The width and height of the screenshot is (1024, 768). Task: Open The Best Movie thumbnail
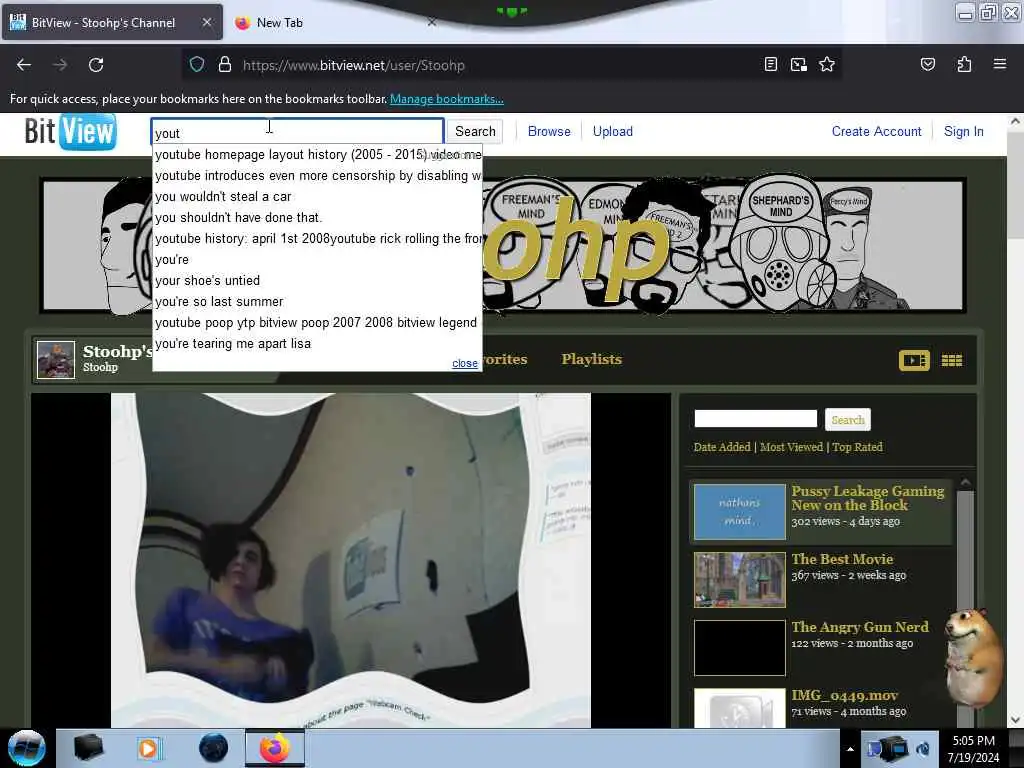pos(739,580)
